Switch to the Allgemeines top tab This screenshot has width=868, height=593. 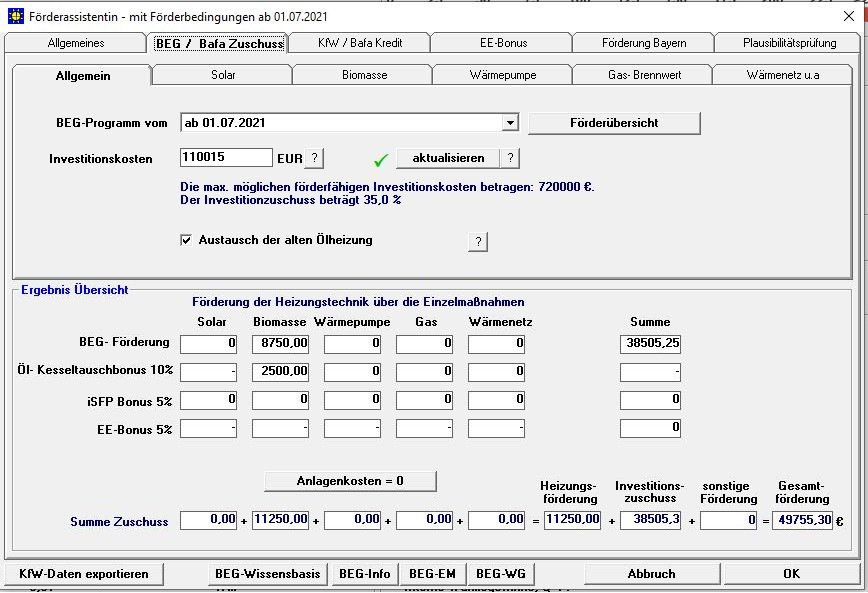(76, 43)
